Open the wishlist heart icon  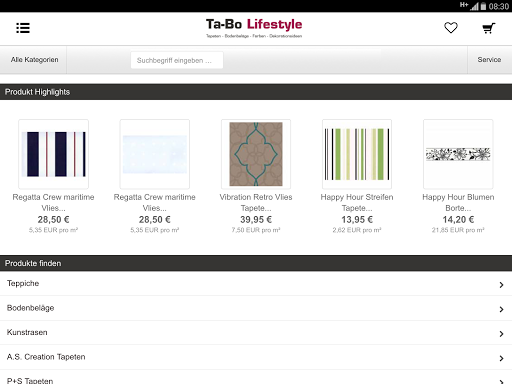coord(451,28)
